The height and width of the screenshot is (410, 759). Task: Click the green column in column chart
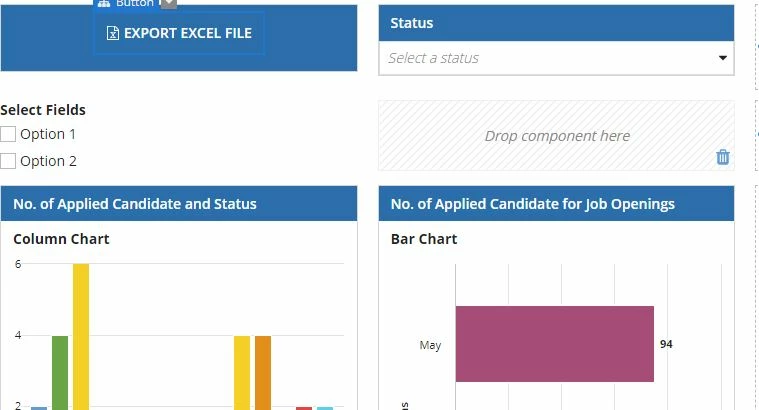pos(60,373)
